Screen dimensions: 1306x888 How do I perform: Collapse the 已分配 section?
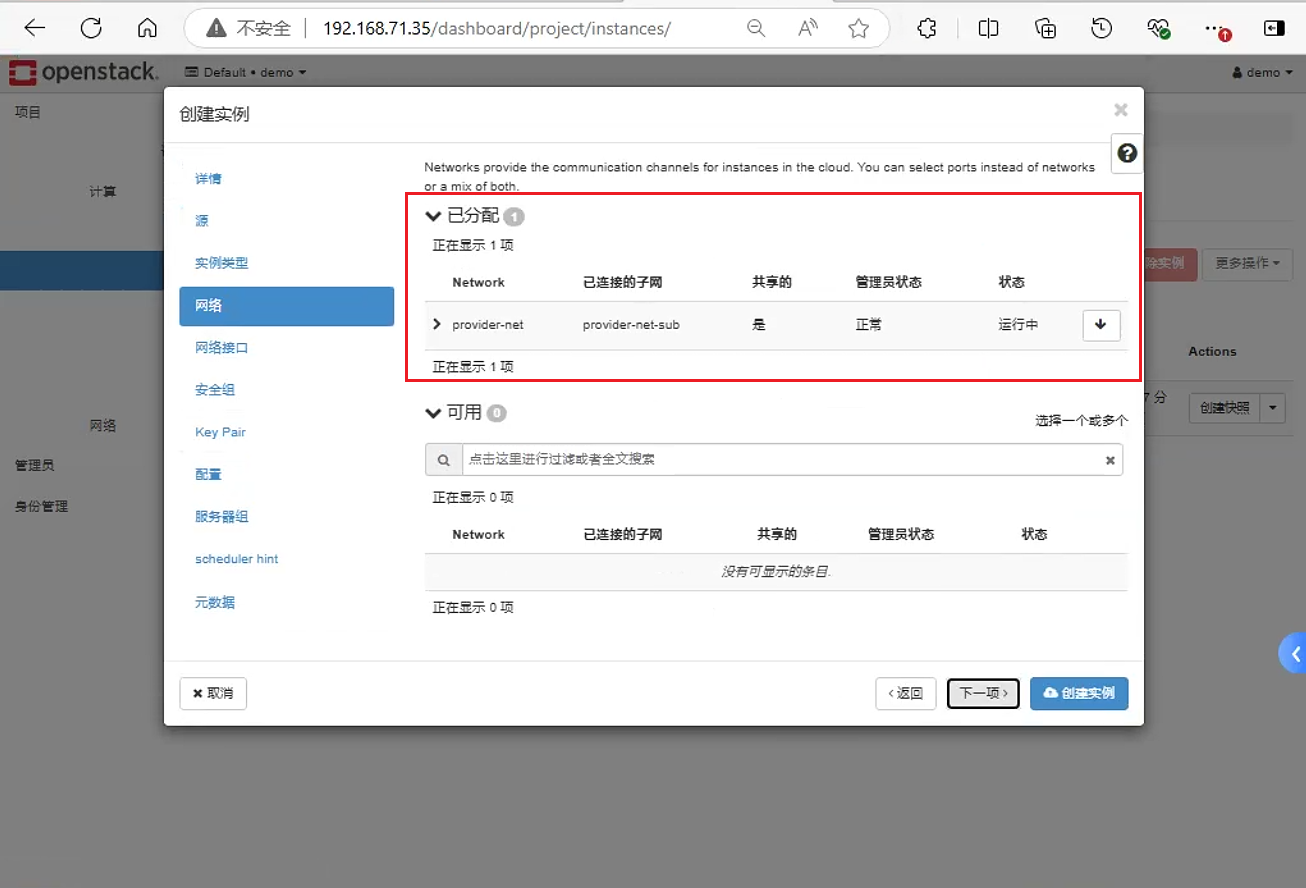[x=433, y=216]
